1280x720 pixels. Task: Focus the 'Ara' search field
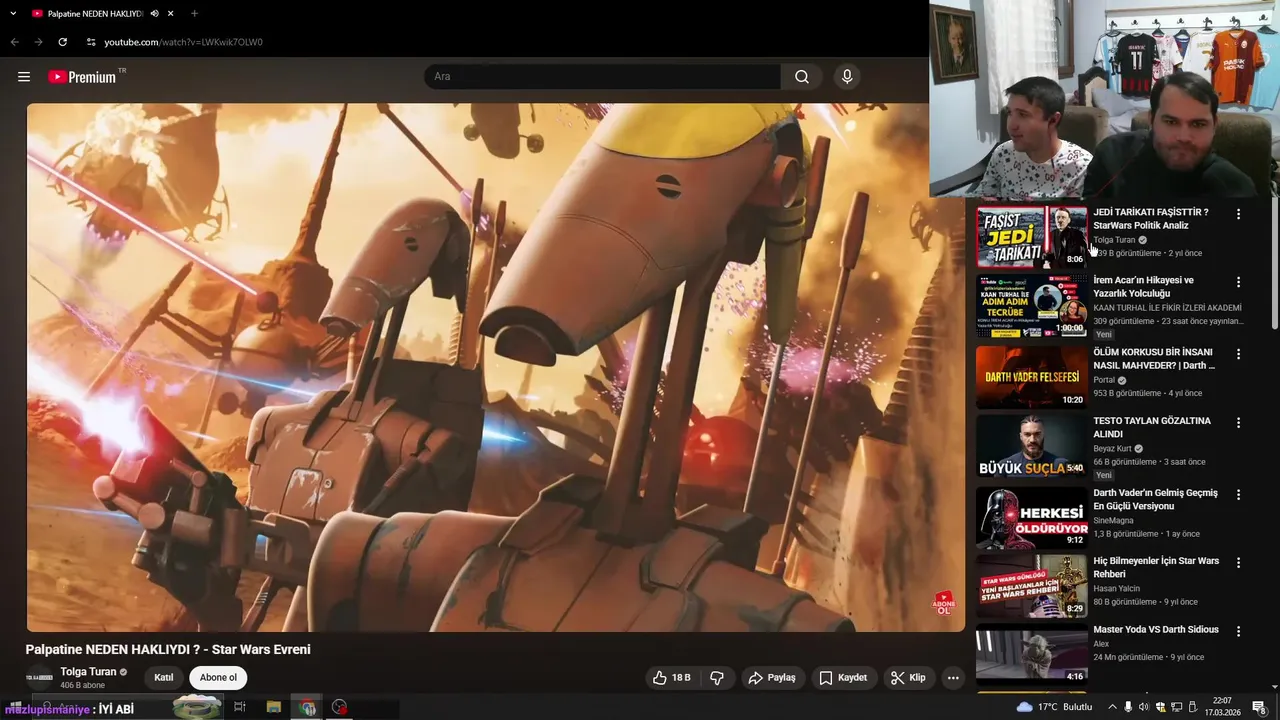tap(603, 77)
